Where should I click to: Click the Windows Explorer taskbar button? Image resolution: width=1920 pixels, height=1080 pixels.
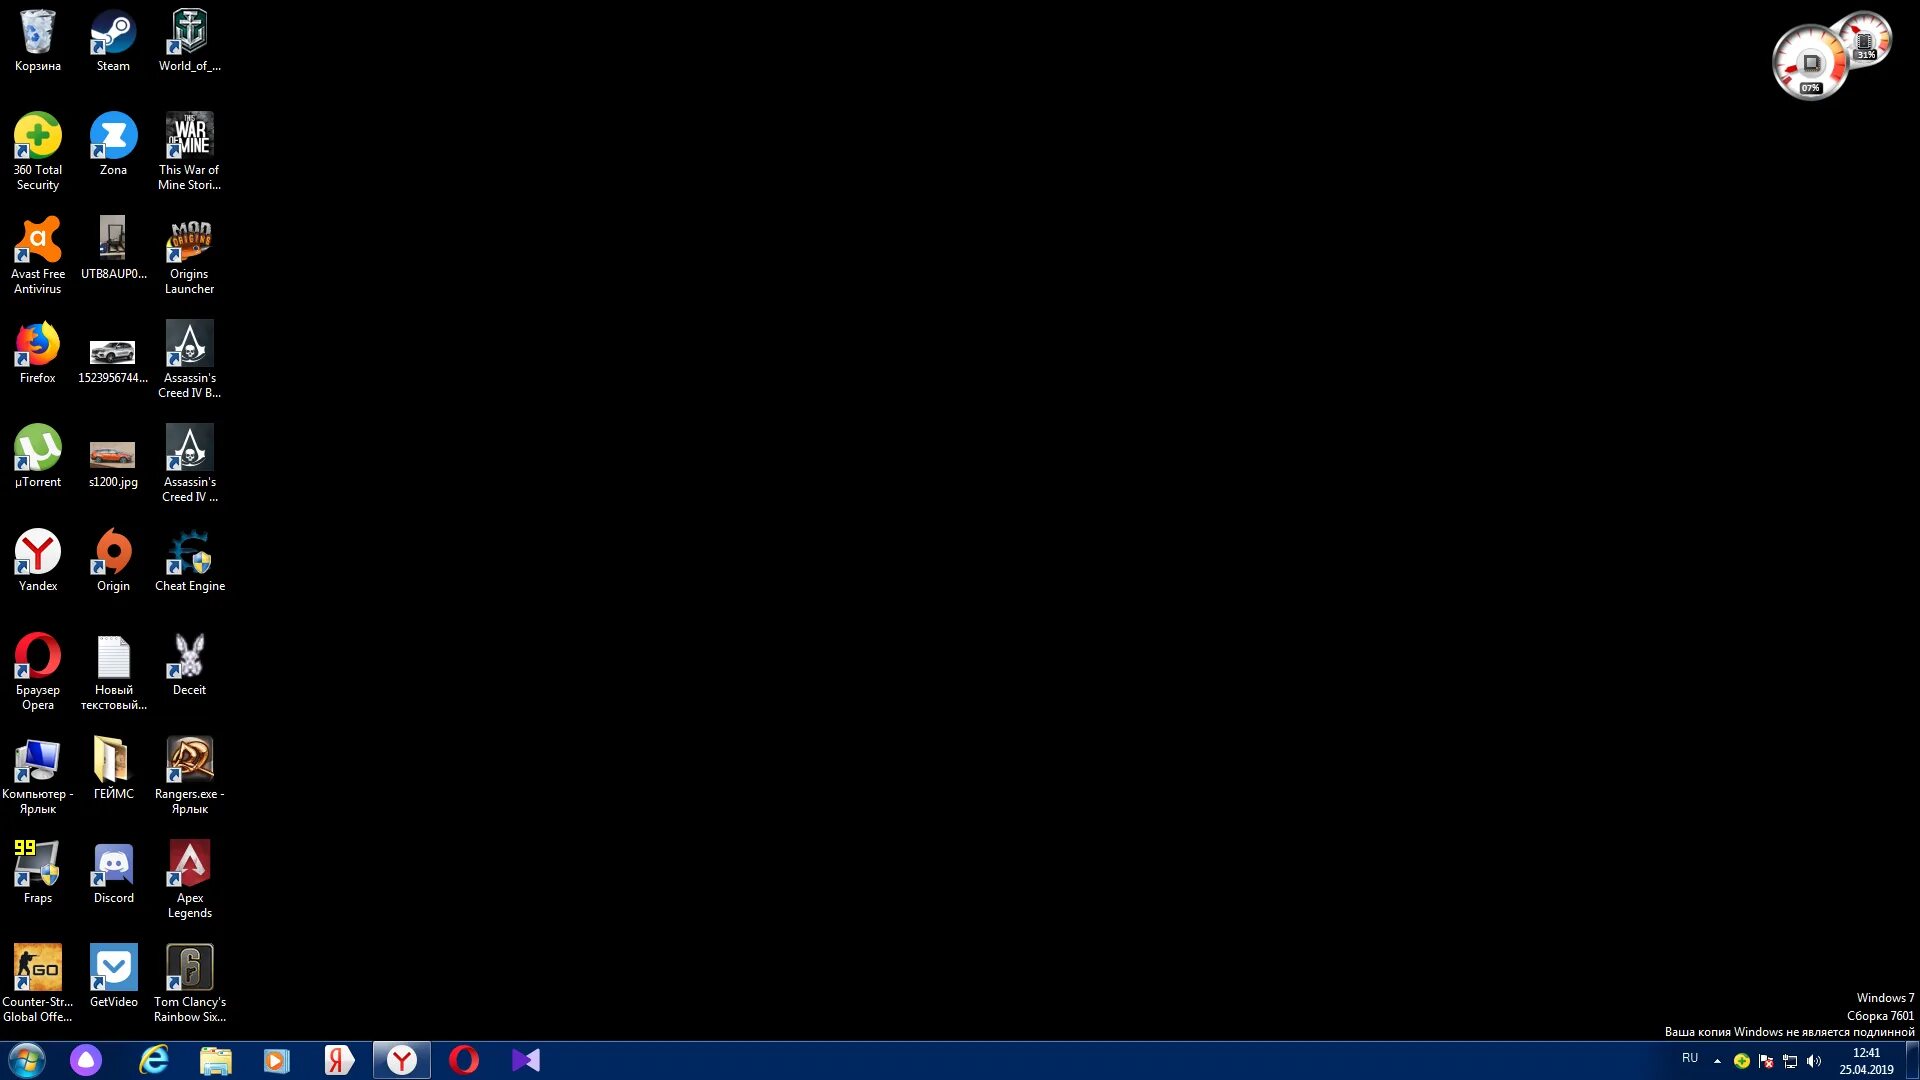215,1059
